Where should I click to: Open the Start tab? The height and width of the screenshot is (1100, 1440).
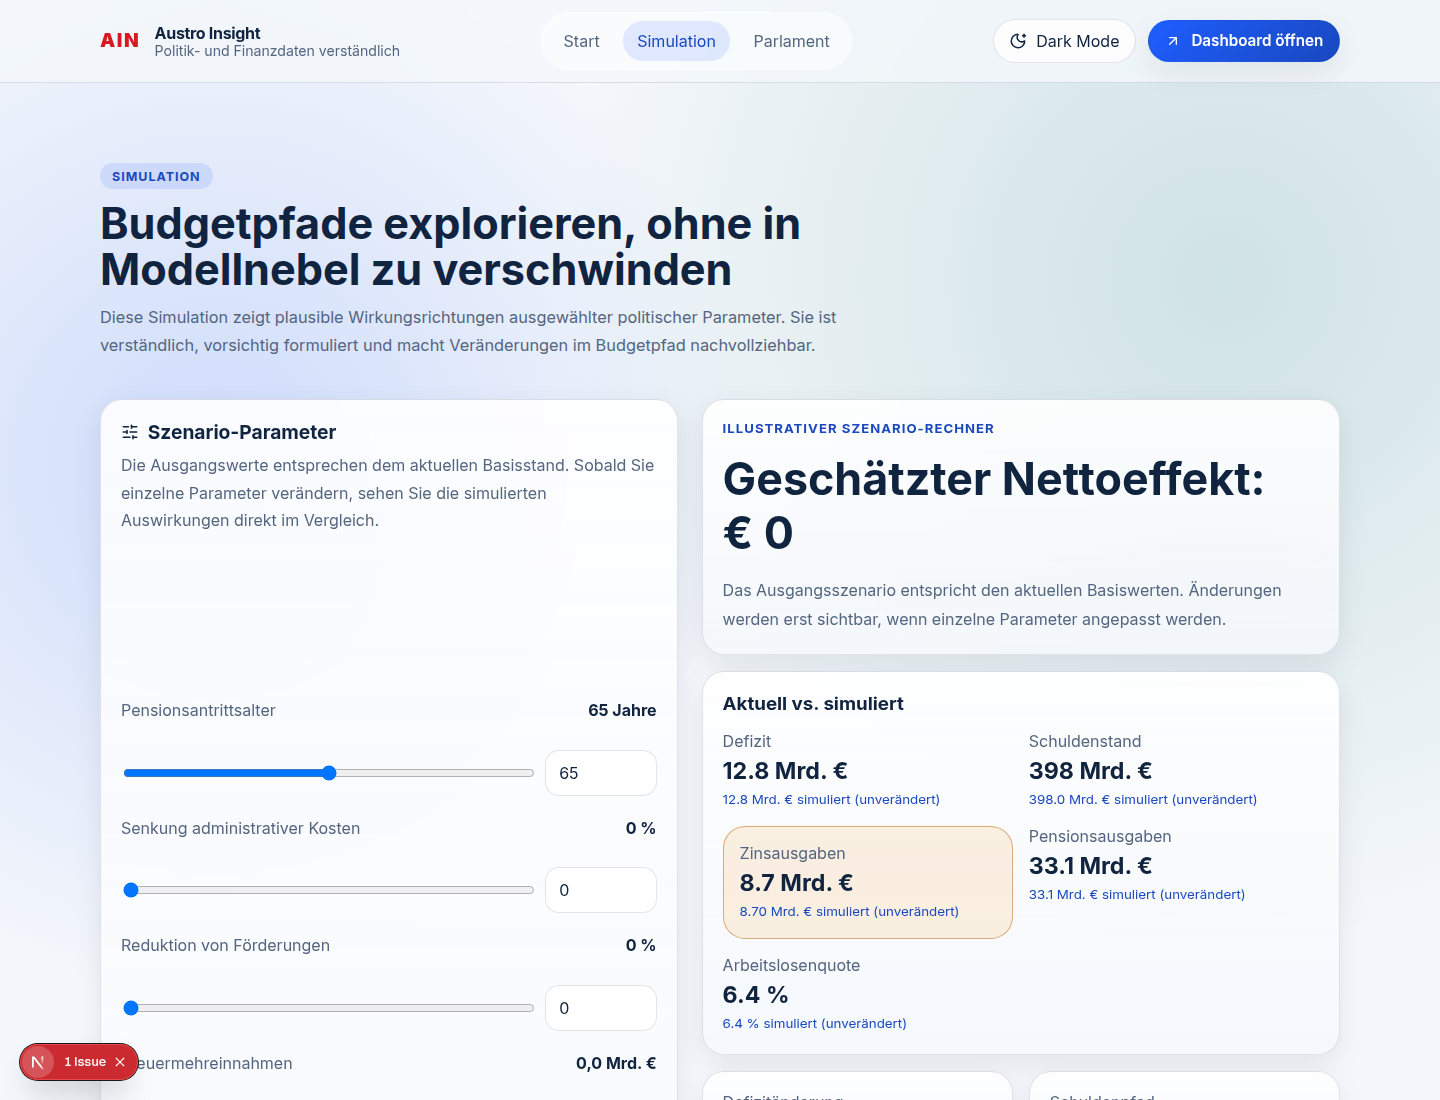point(581,41)
